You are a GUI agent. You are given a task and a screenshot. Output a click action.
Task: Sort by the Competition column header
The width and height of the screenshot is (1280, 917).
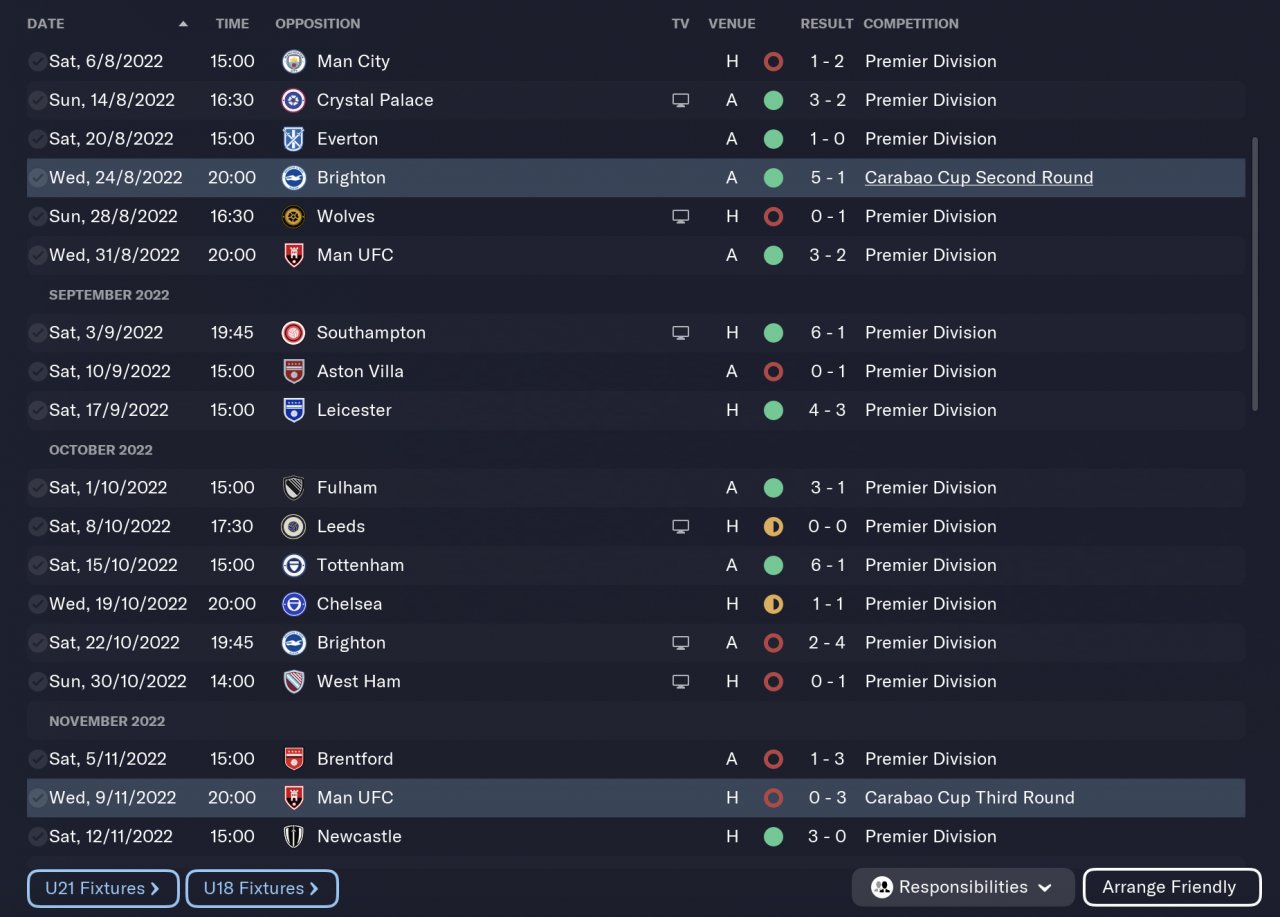[x=910, y=24]
